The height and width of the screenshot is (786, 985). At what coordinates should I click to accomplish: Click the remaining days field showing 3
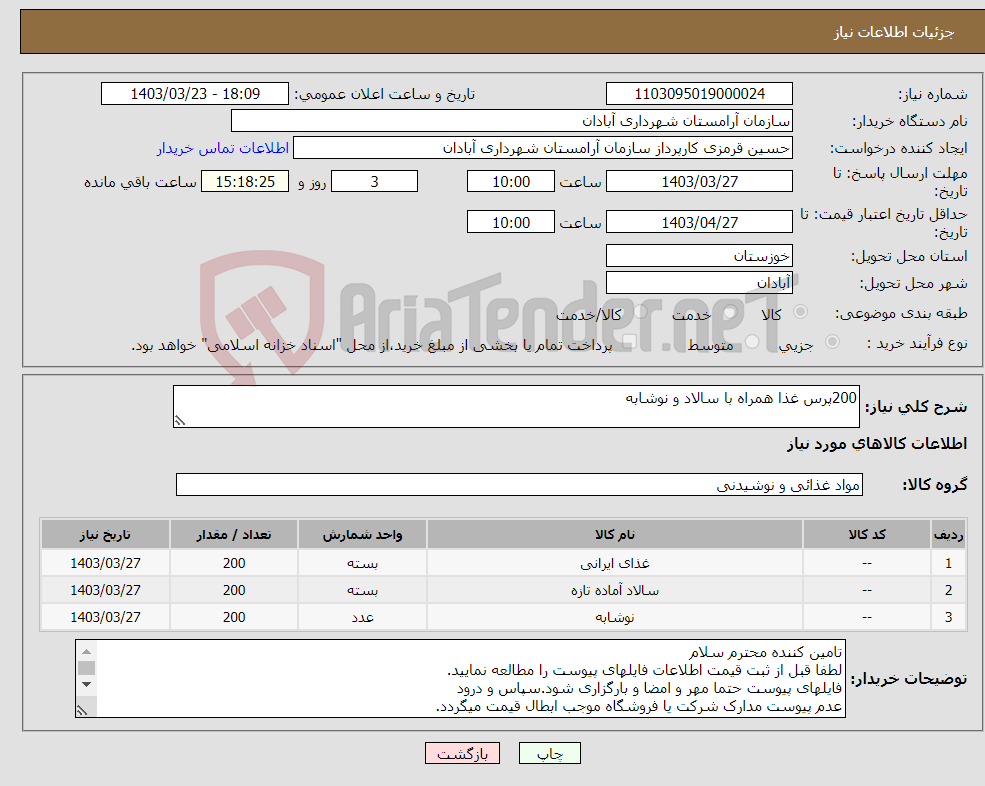(x=374, y=182)
